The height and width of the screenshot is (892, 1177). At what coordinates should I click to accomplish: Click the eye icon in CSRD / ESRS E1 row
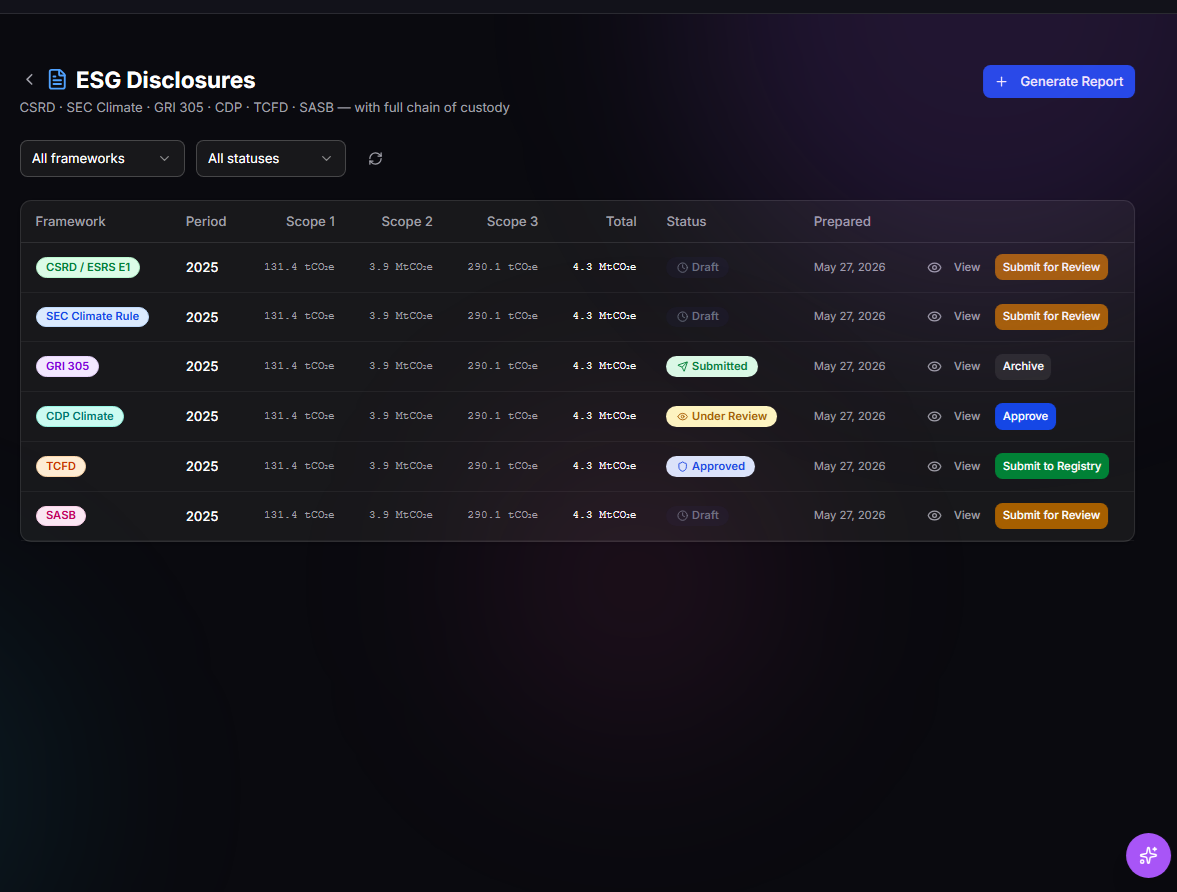click(x=934, y=267)
